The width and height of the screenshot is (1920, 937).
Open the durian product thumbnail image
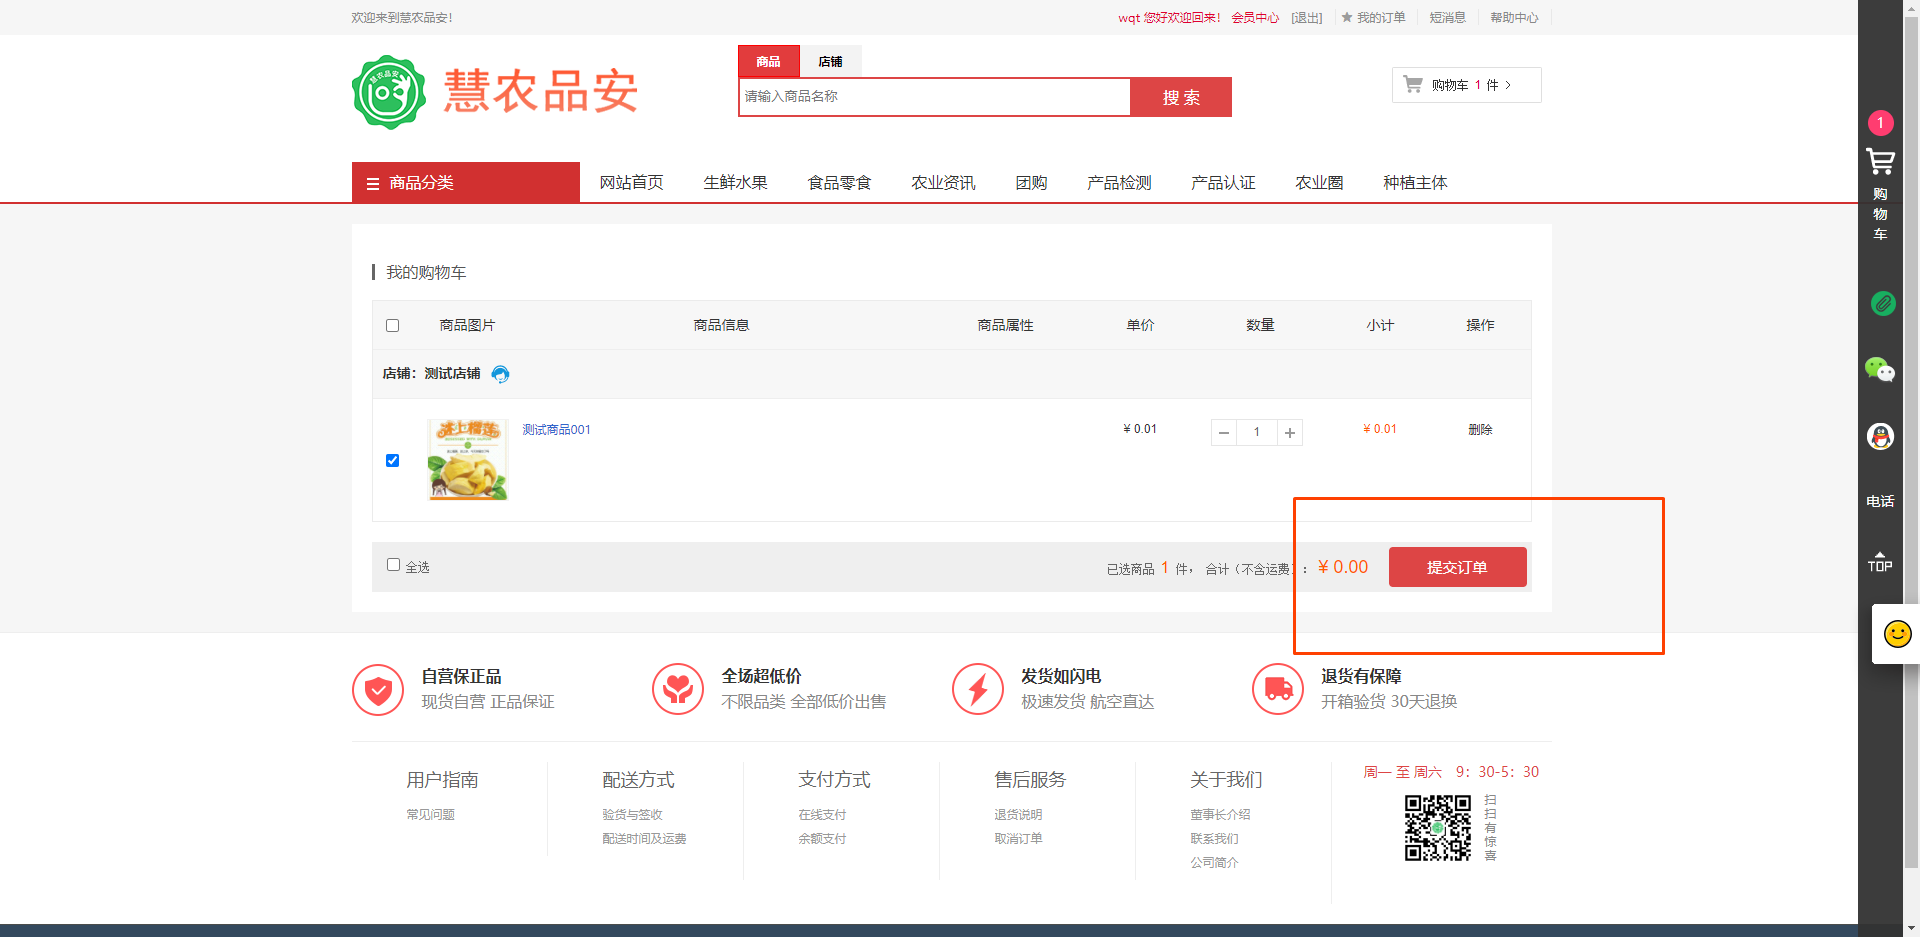tap(467, 459)
